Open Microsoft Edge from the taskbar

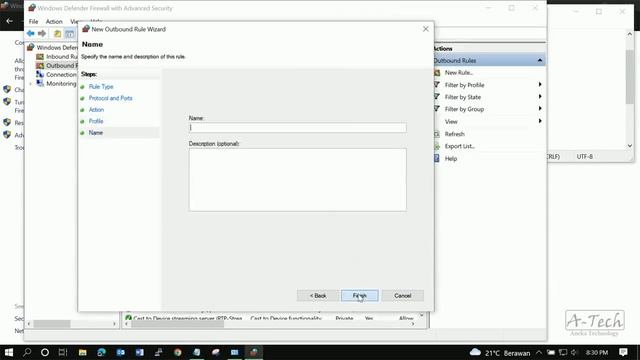click(x=102, y=352)
